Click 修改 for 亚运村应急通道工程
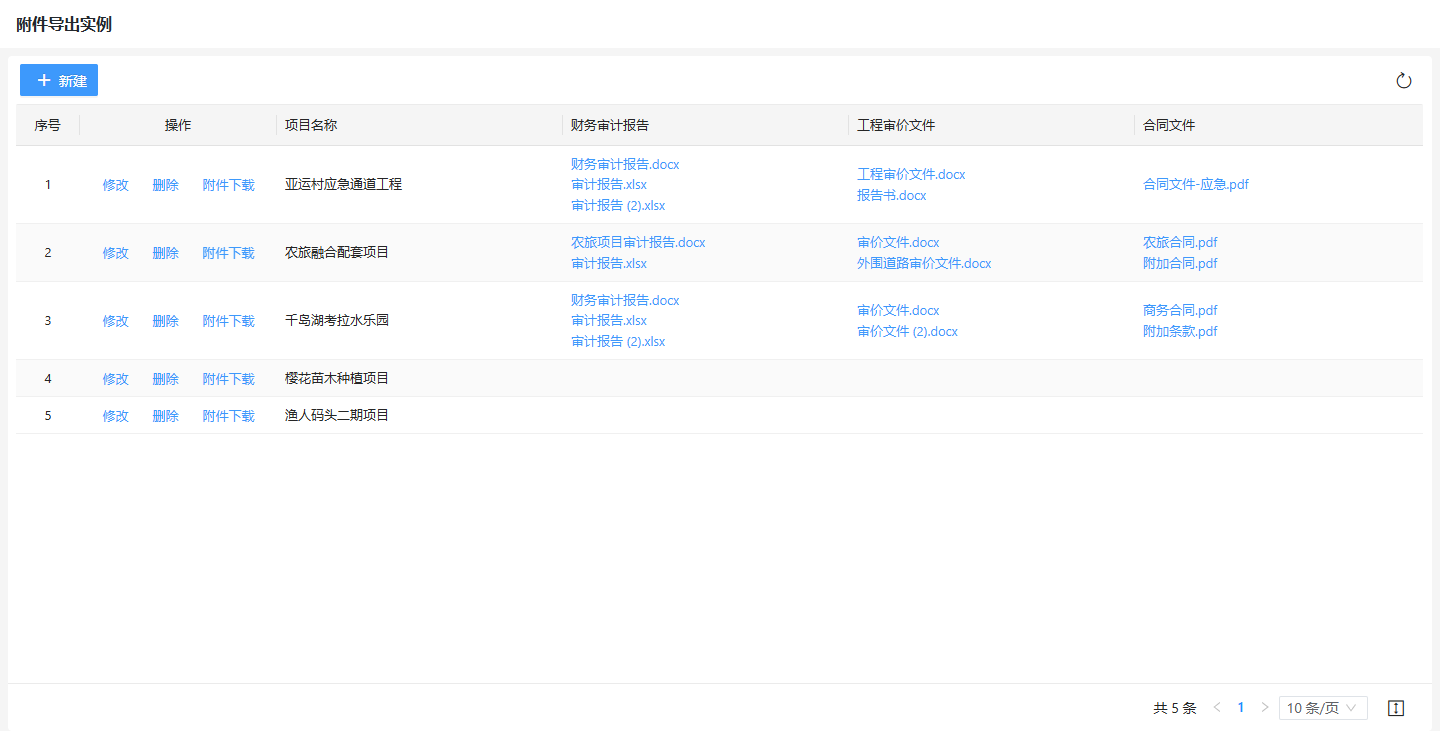 [115, 185]
